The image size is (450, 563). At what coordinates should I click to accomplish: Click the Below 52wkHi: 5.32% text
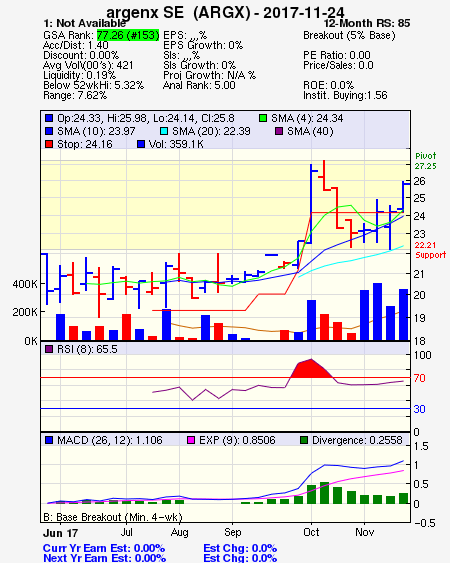pos(93,85)
